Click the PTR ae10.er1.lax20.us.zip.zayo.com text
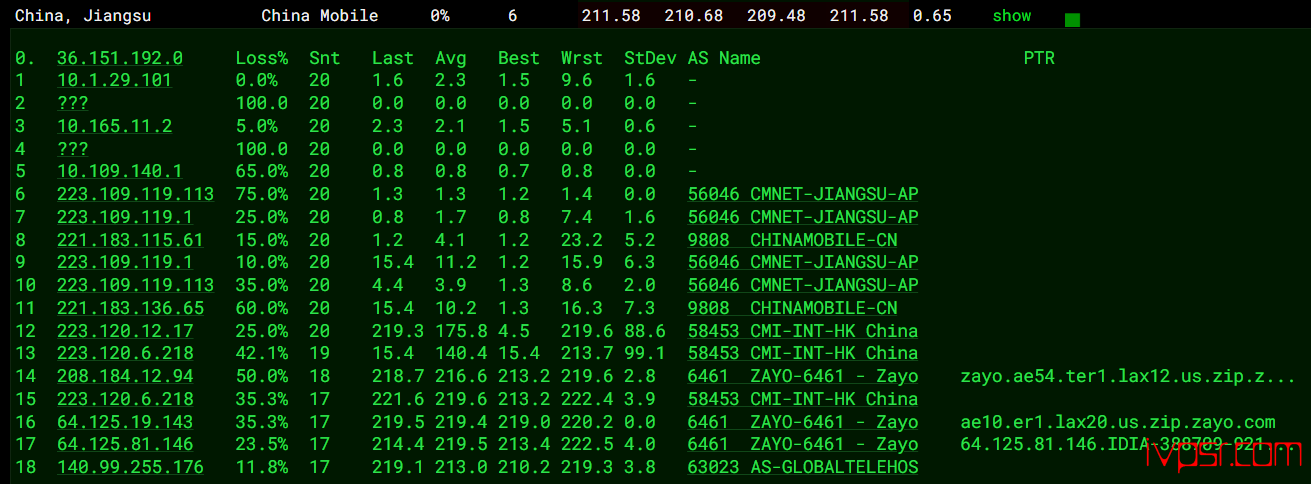1311x484 pixels. [1117, 422]
